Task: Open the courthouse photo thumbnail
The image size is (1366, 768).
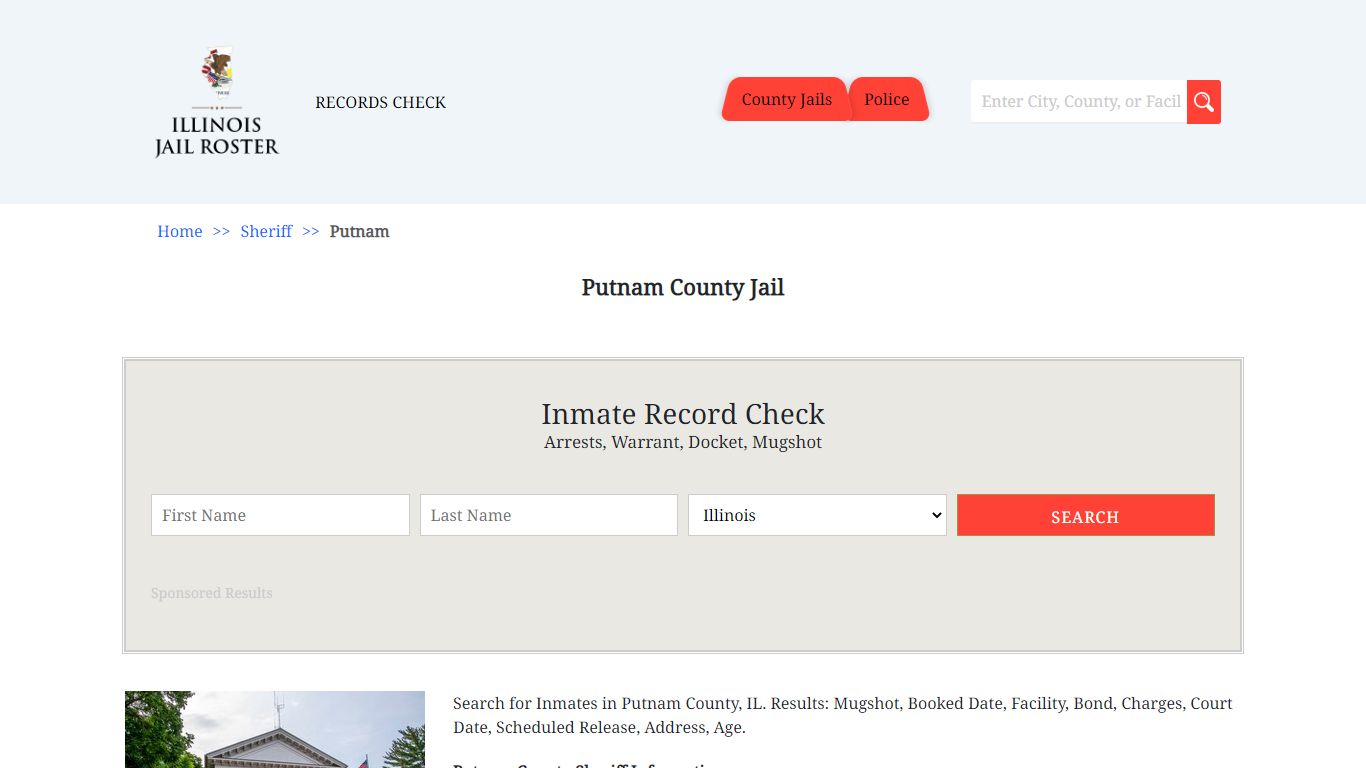Action: click(x=275, y=729)
